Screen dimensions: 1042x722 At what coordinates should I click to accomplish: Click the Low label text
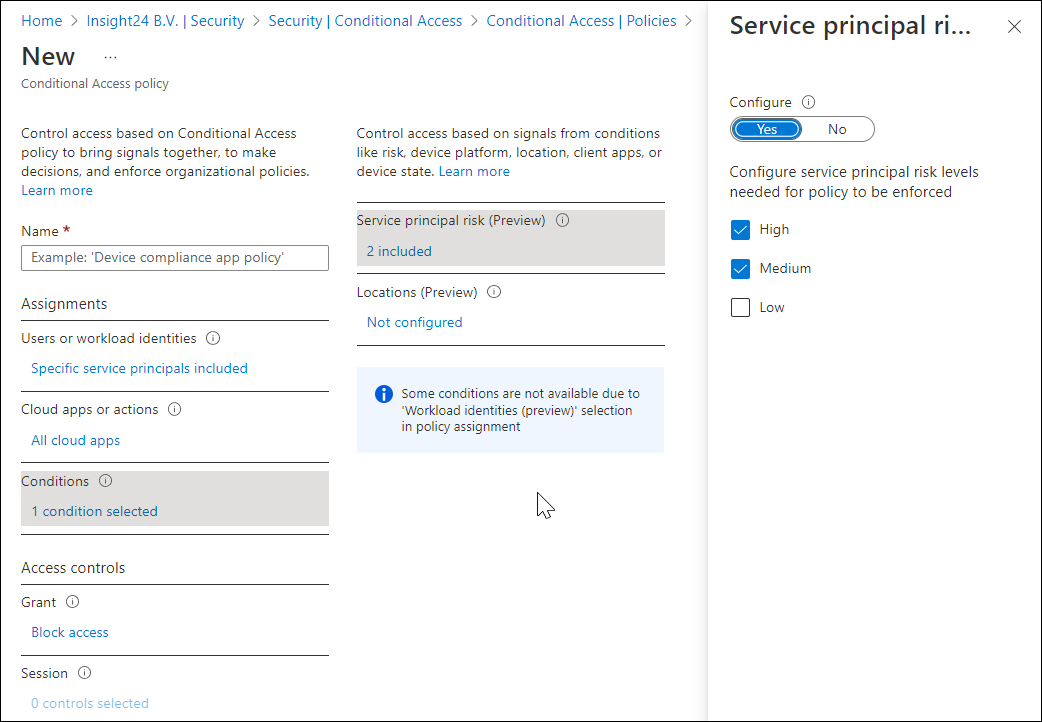pos(772,308)
